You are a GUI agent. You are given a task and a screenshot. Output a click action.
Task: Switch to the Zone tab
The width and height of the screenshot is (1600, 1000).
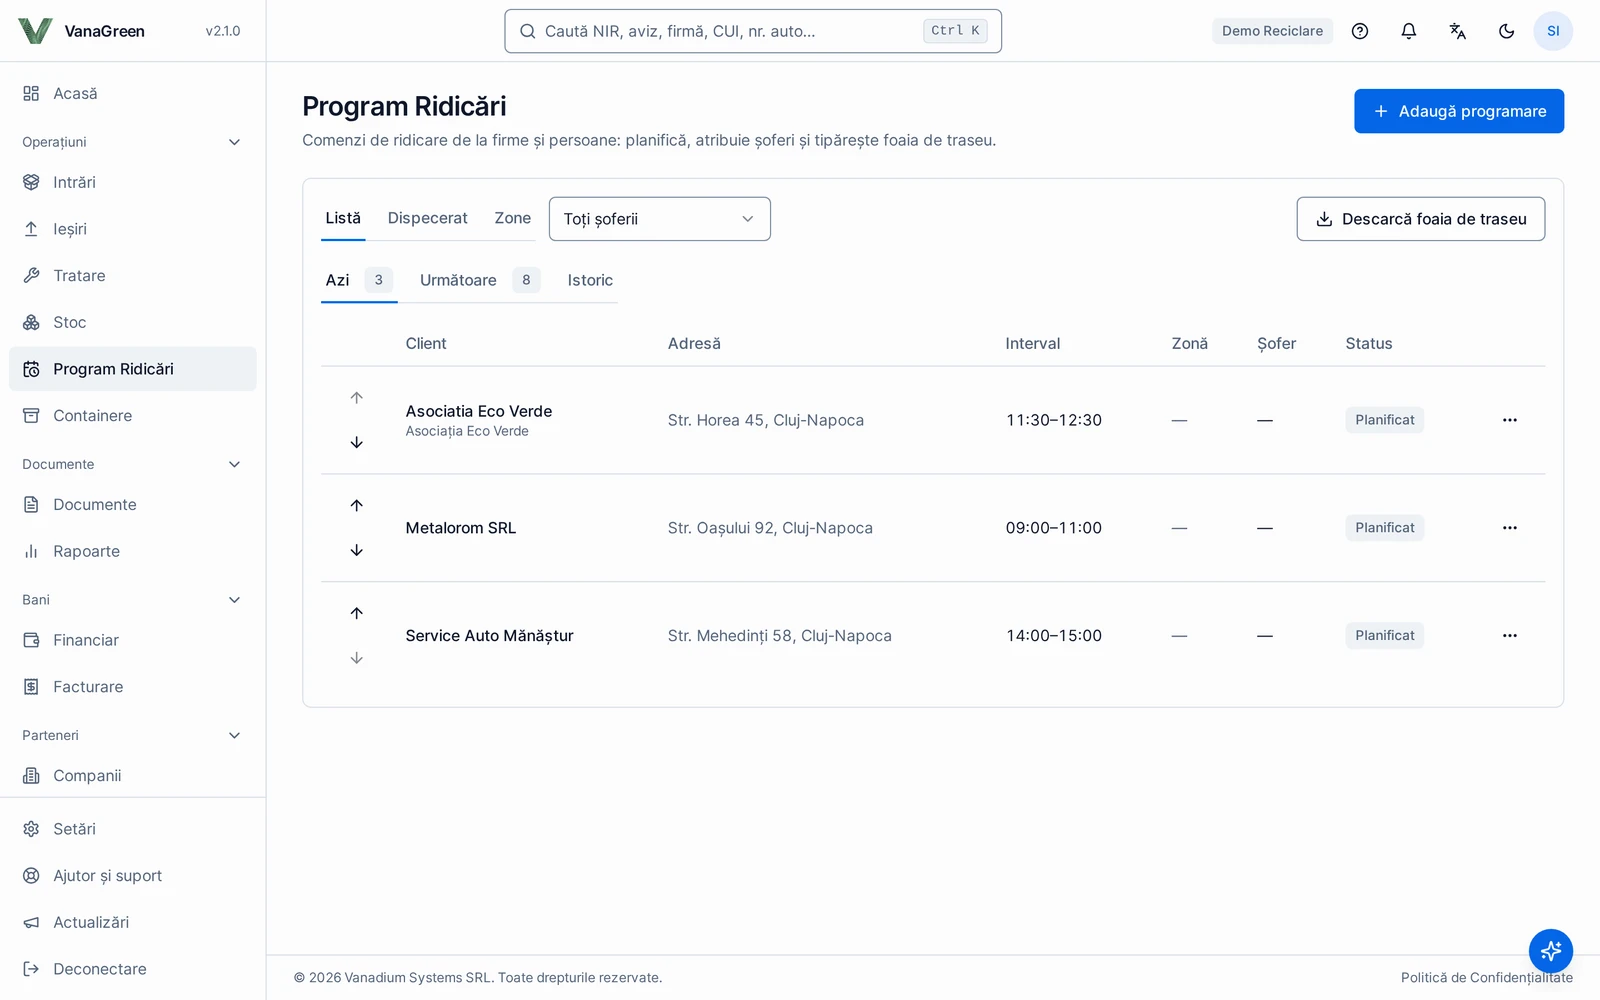coord(512,218)
